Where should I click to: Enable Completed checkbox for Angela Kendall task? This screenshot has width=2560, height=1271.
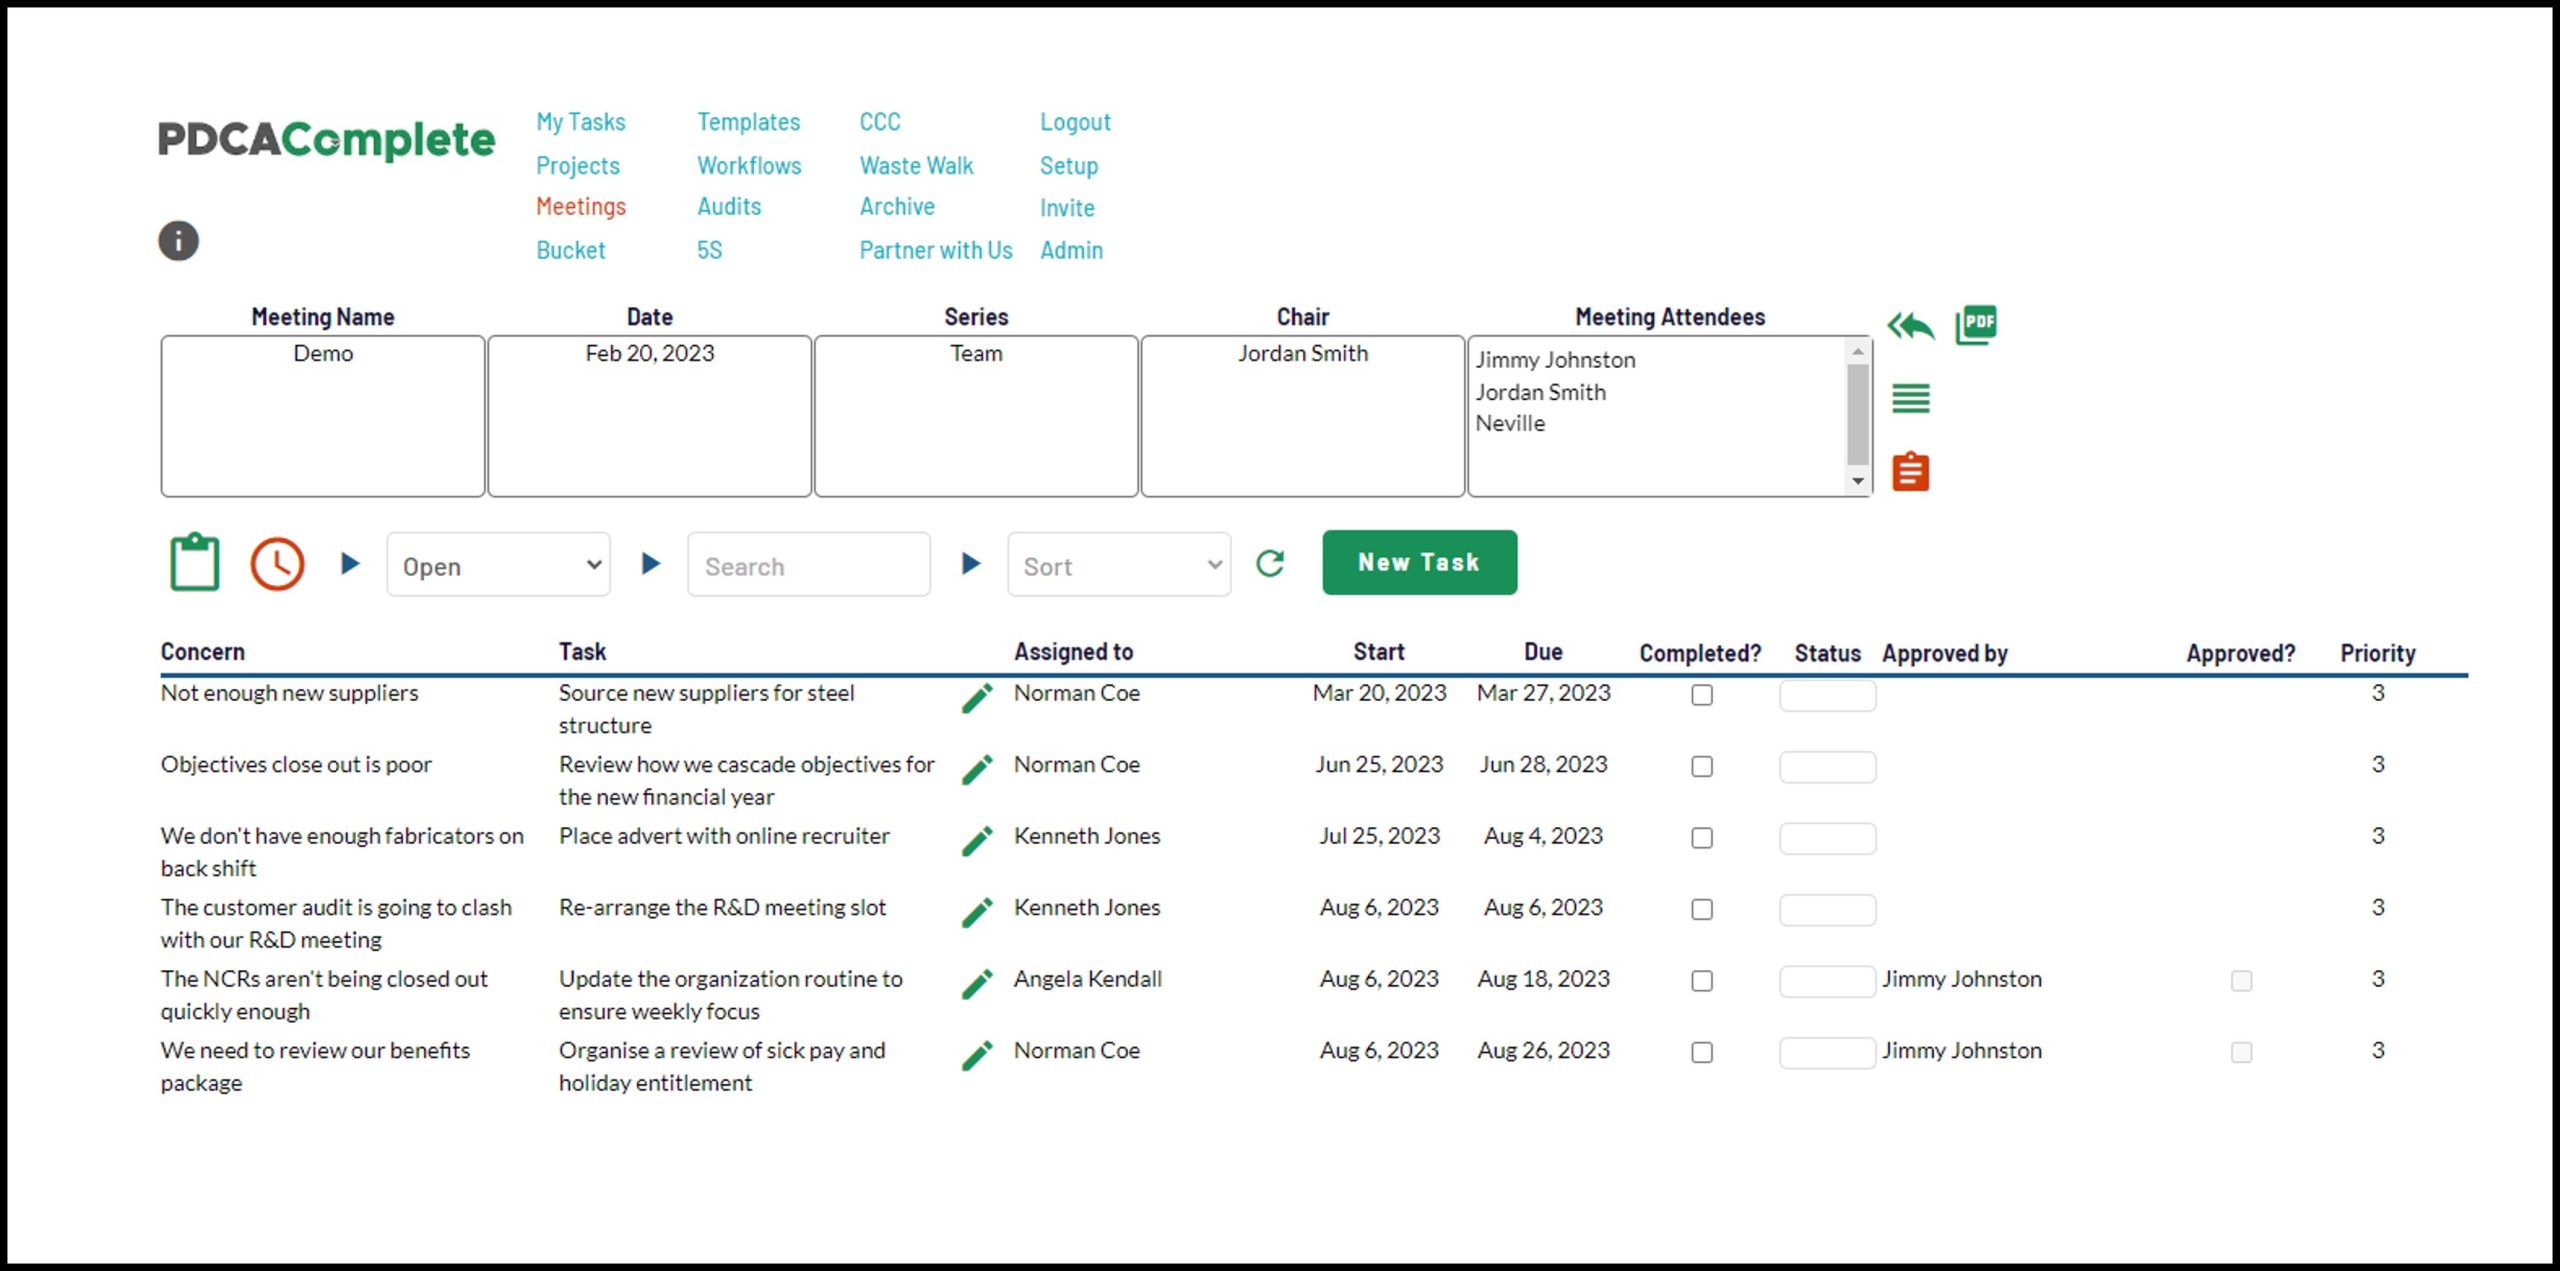coord(1704,980)
